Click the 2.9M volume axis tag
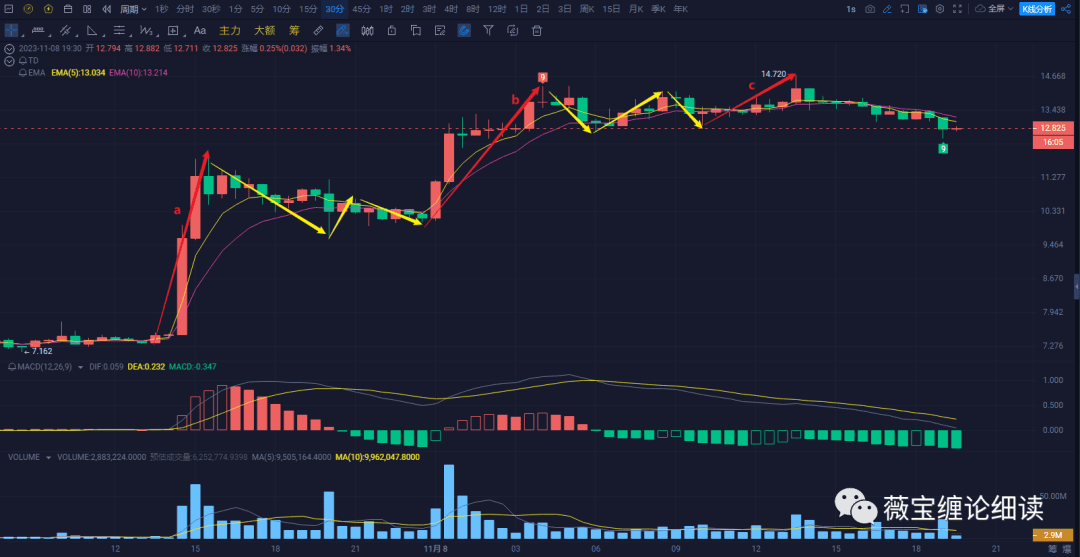The height and width of the screenshot is (557, 1080). (x=1052, y=535)
